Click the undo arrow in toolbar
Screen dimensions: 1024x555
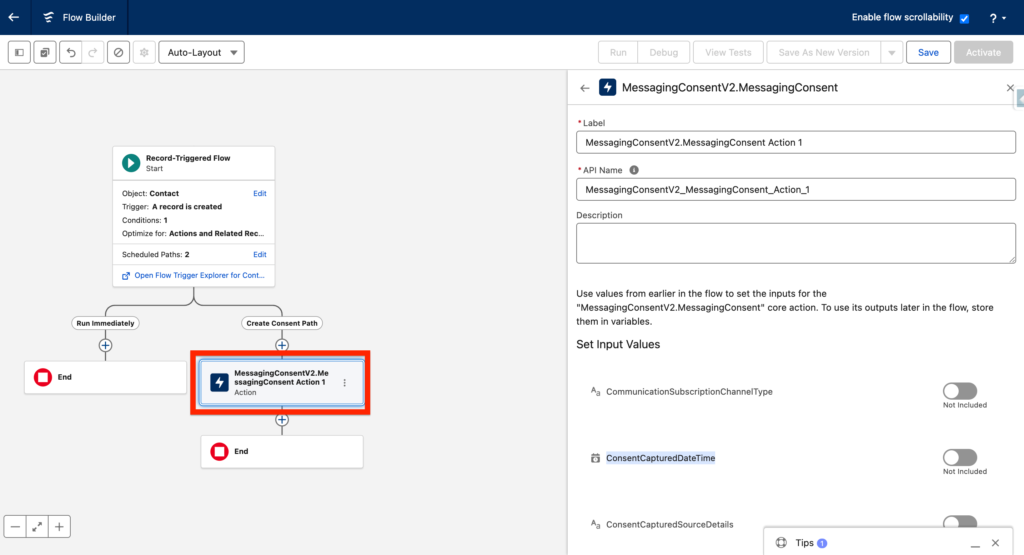point(71,52)
